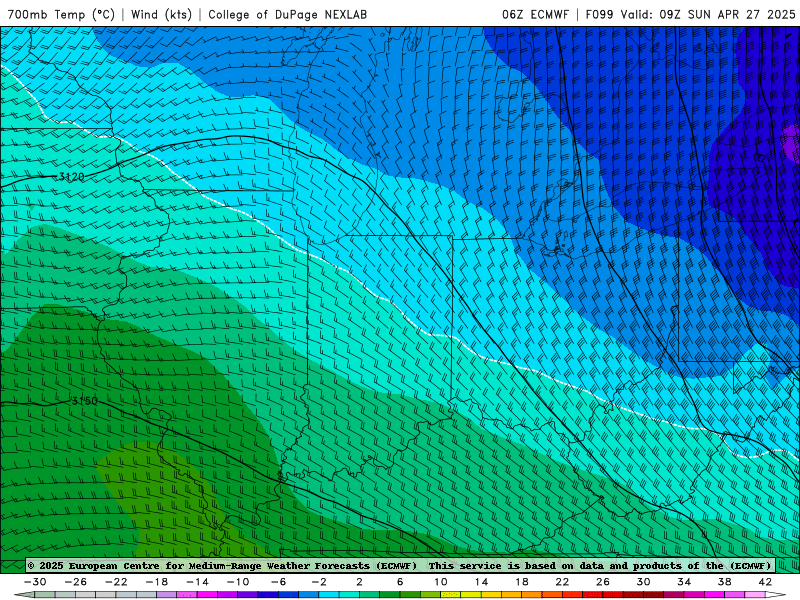Click the 42 colorbar tick label
Screen dimensions: 800x600
pyautogui.click(x=765, y=582)
